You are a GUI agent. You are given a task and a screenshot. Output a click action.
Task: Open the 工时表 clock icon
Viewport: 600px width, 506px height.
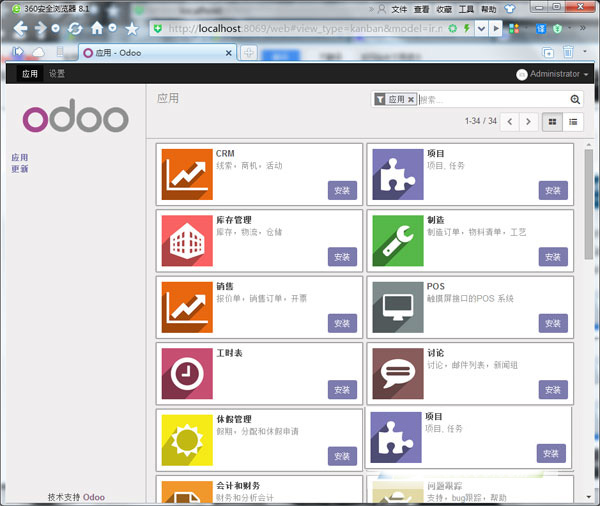coord(187,374)
